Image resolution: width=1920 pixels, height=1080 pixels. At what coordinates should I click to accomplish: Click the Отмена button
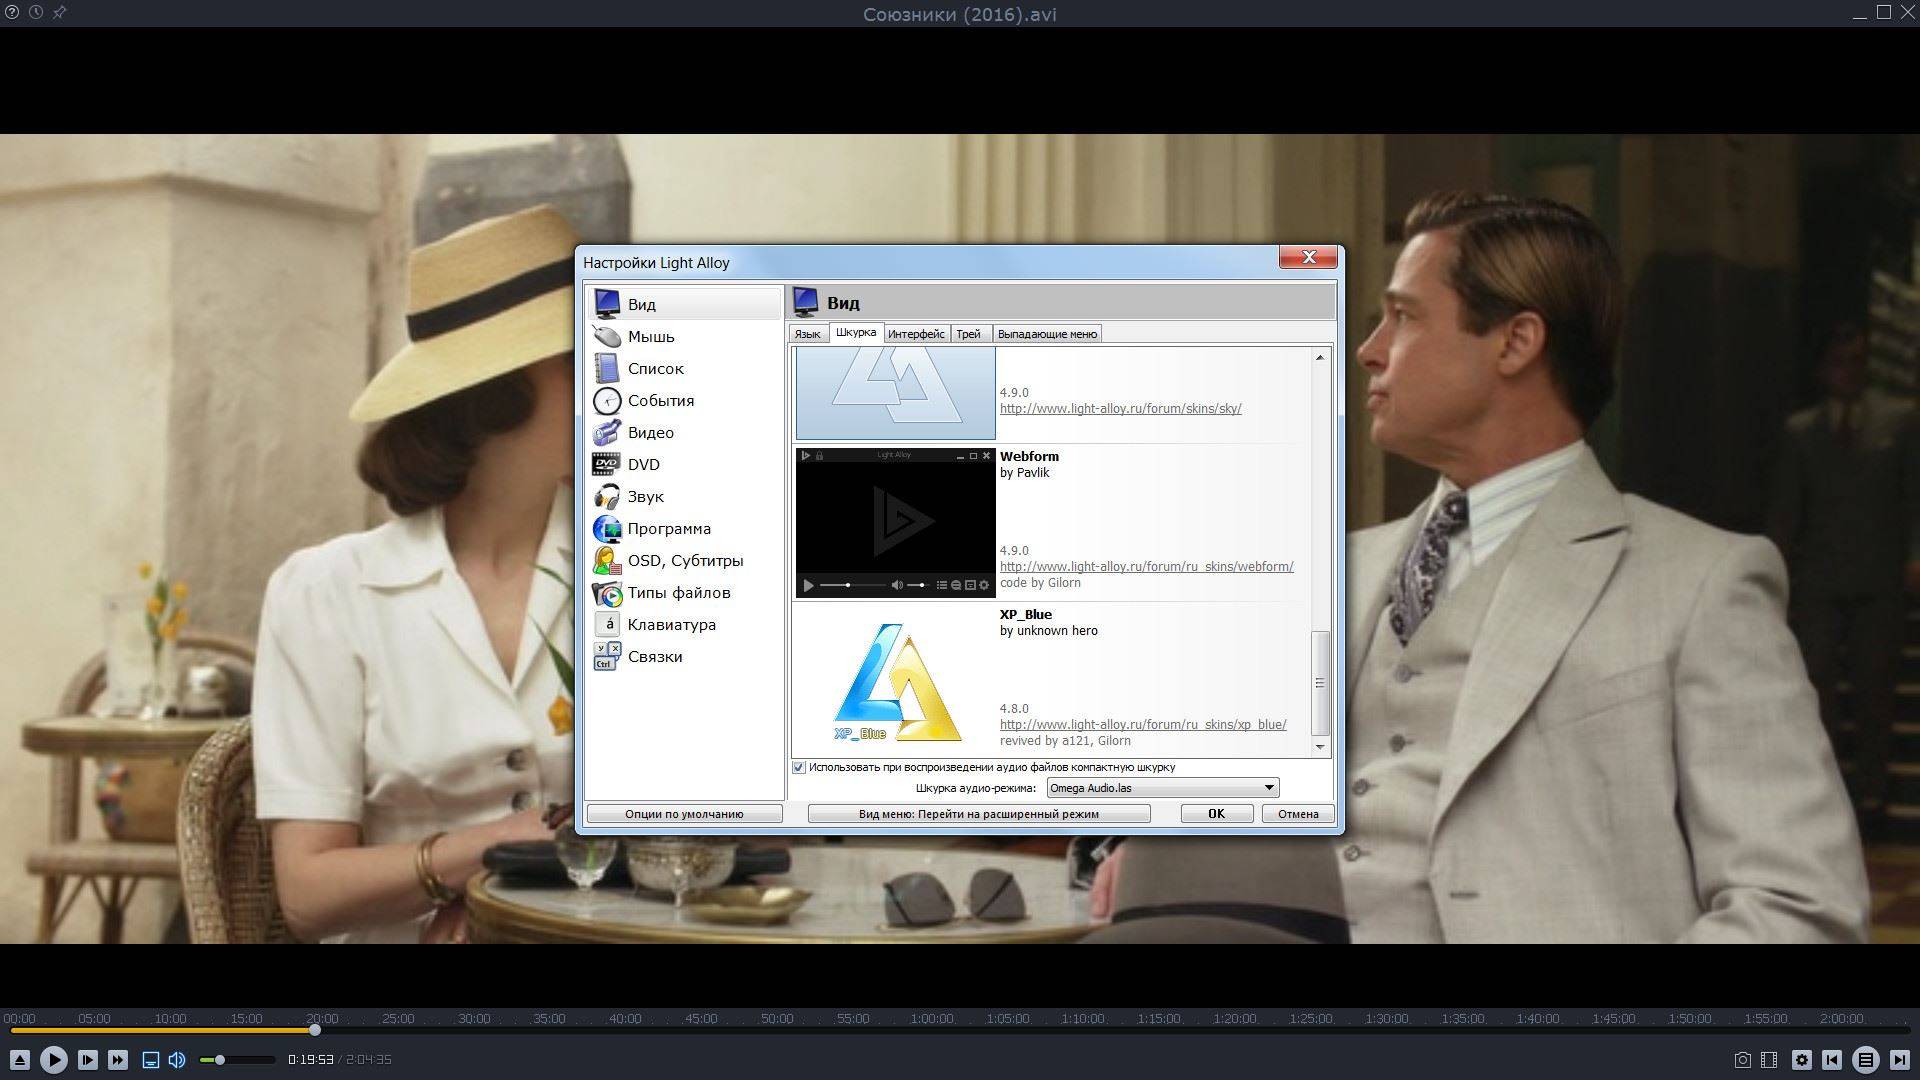(1298, 814)
